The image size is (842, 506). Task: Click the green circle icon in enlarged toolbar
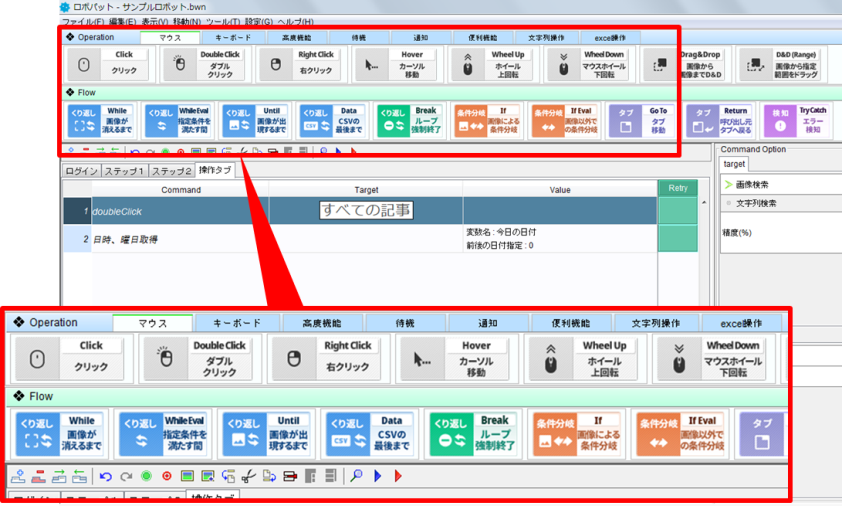(146, 476)
